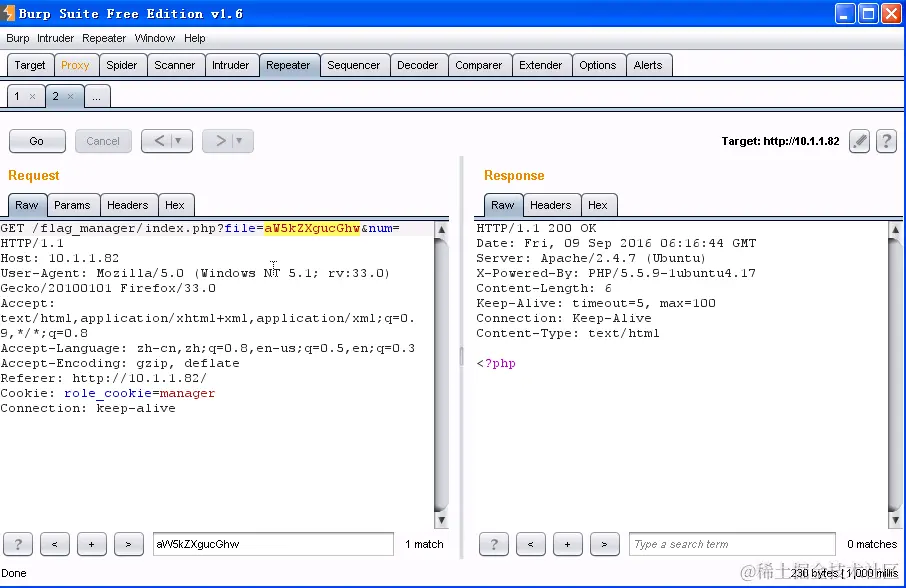Switch to the Target tab
The width and height of the screenshot is (906, 588).
tap(30, 65)
